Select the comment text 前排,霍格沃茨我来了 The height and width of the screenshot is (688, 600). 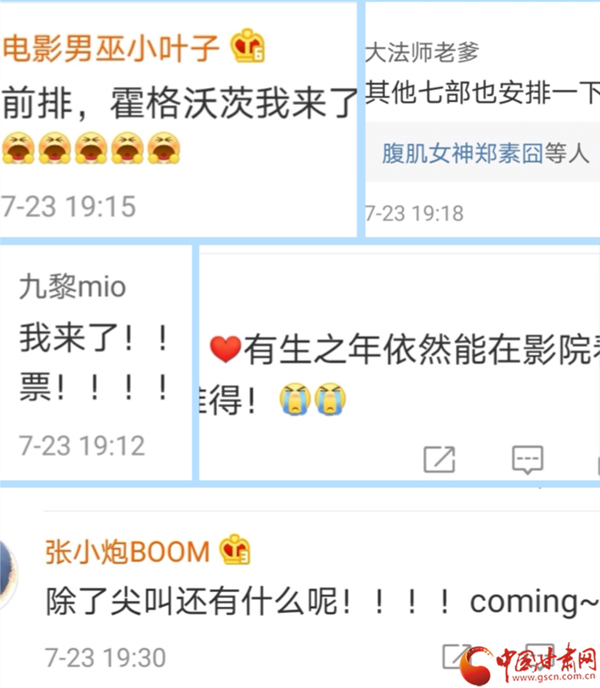click(180, 104)
